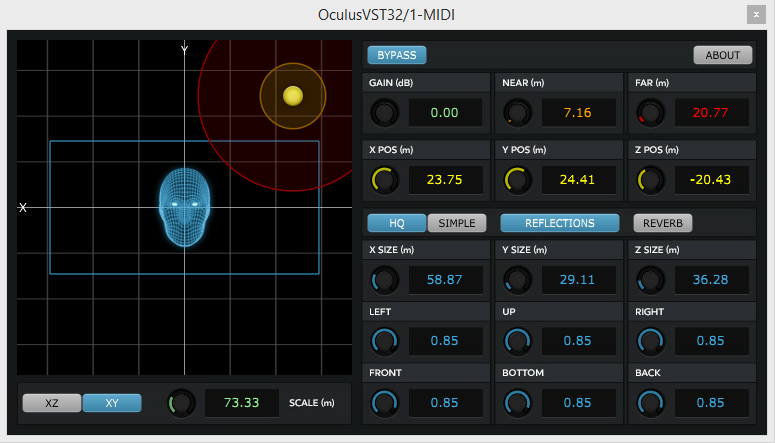Toggle the BYPASS button
This screenshot has height=443, width=775.
point(397,55)
